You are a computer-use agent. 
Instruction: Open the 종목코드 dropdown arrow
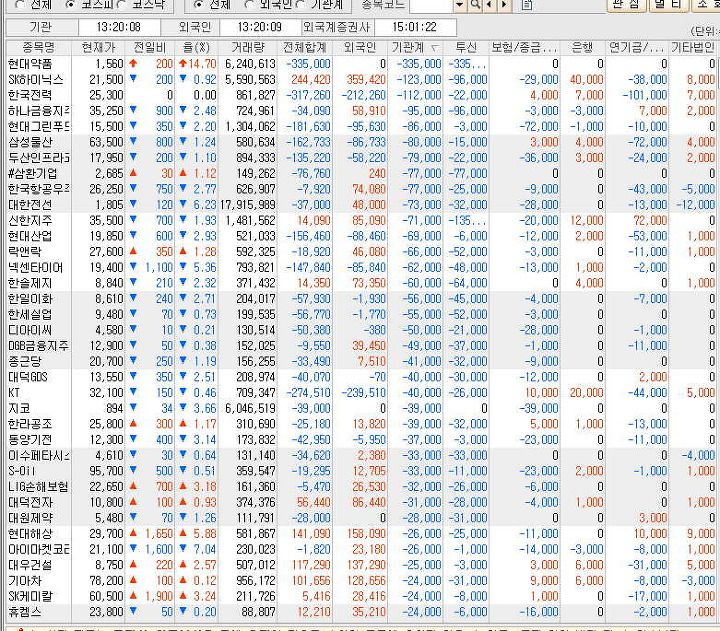[460, 5]
